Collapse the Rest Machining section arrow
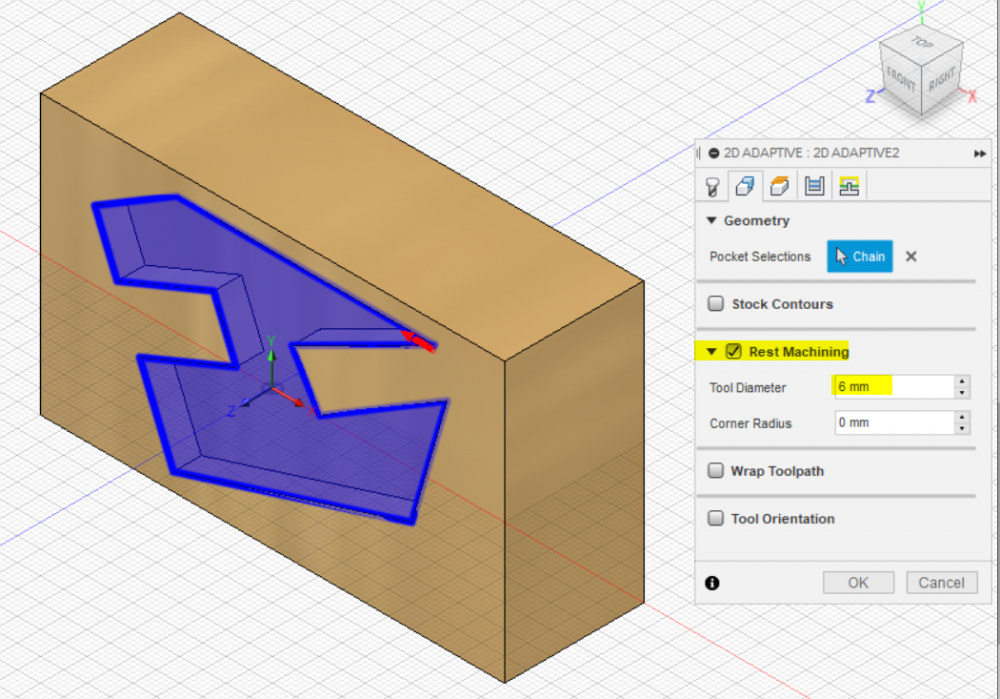1000x699 pixels. 711,351
